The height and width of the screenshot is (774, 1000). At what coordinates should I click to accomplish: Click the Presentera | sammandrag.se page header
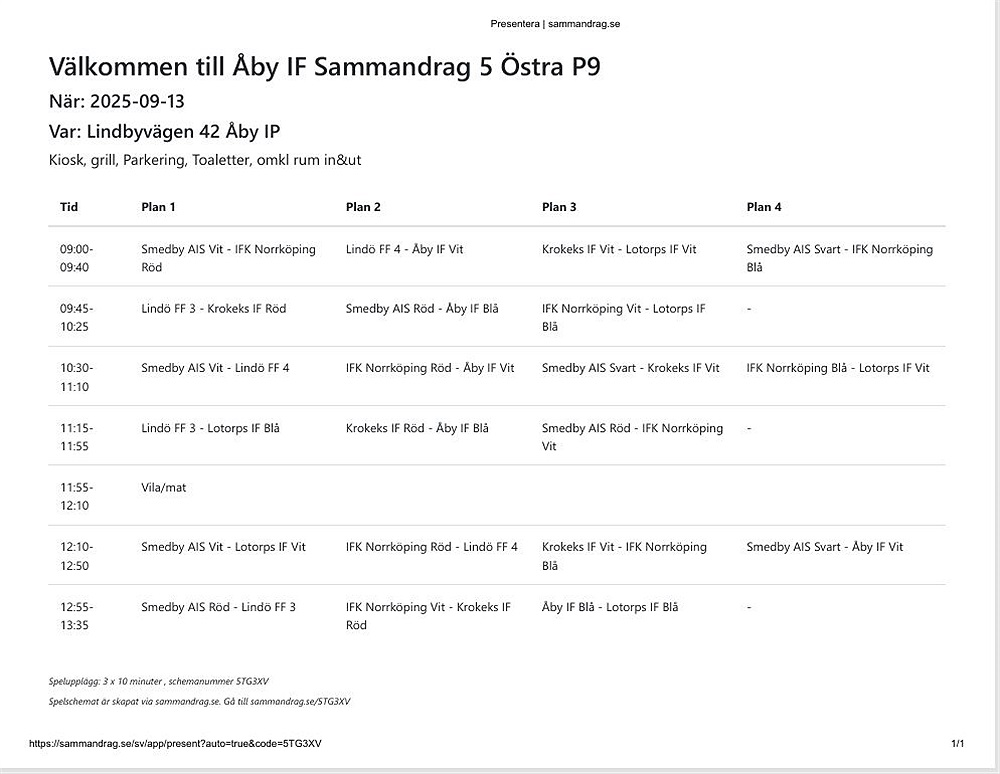coord(555,24)
